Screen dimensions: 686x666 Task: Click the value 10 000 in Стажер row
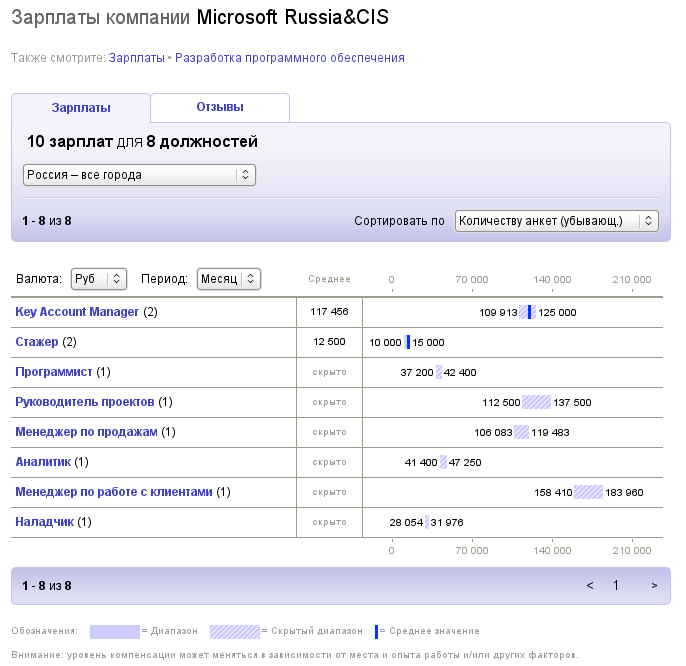pos(385,343)
